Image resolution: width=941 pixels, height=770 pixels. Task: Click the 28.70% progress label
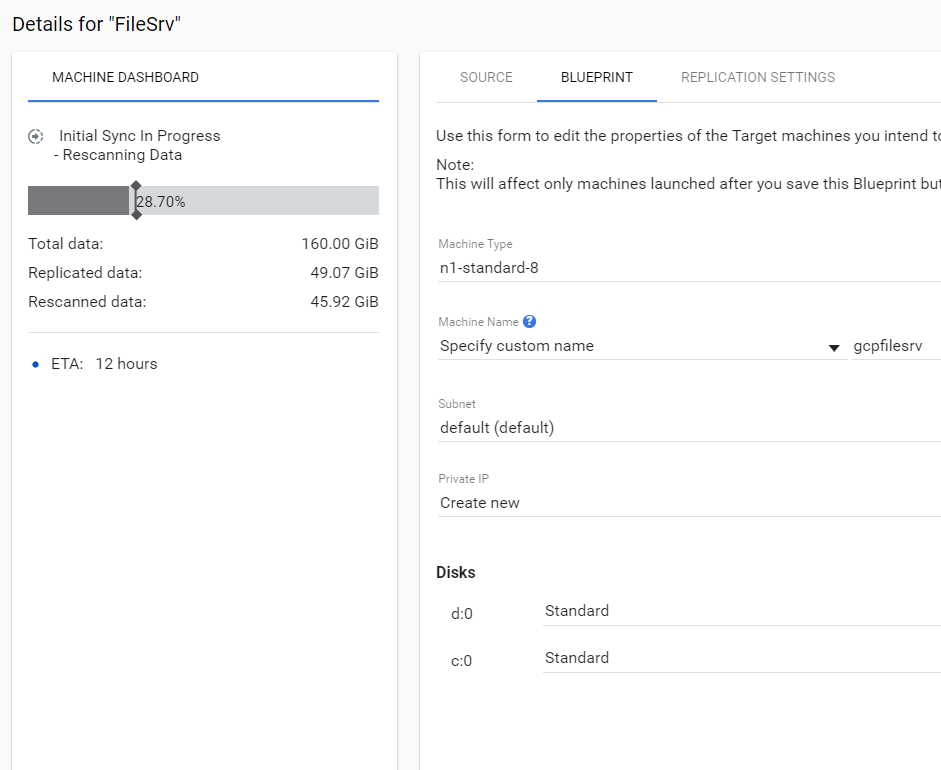tap(161, 202)
